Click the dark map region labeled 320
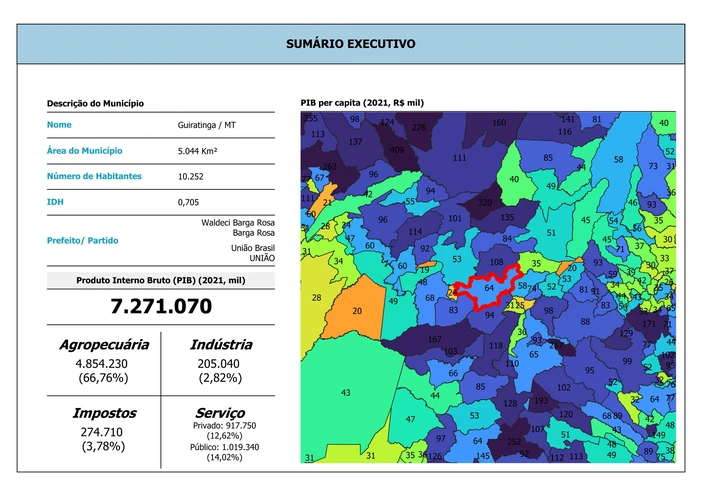Image resolution: width=702 pixels, height=496 pixels. [x=484, y=202]
